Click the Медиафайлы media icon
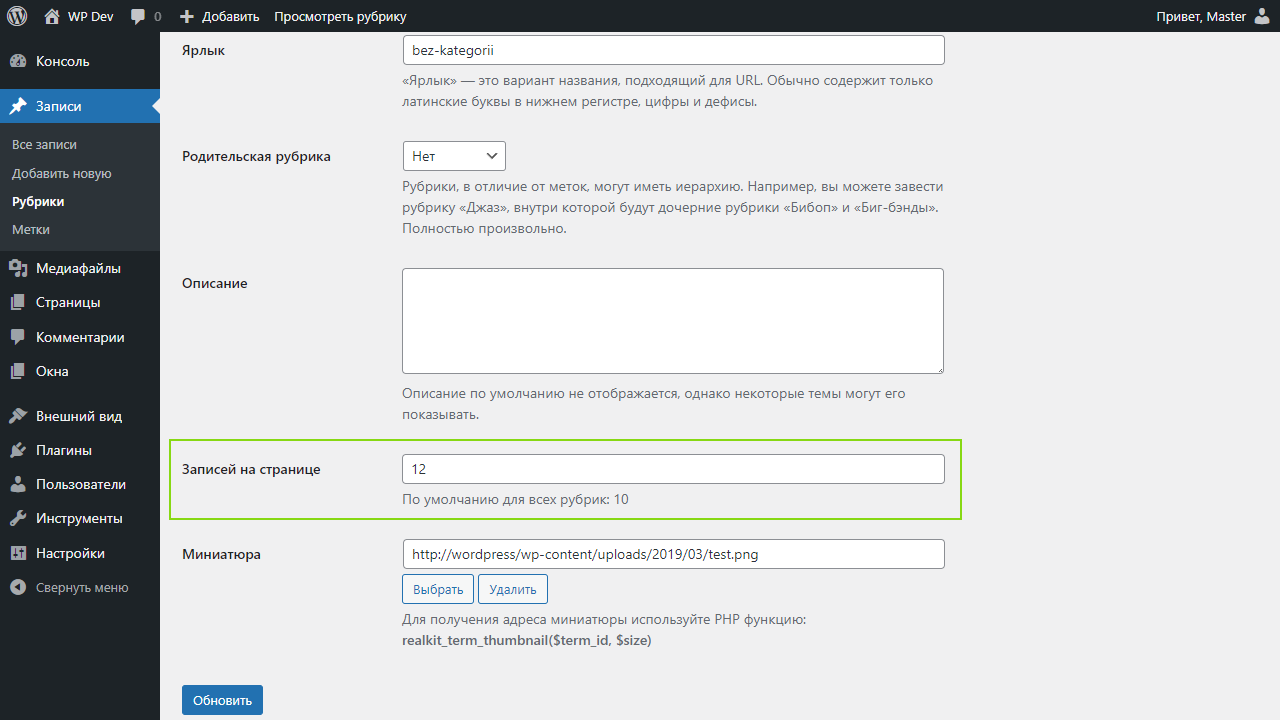1280x720 pixels. pos(18,268)
